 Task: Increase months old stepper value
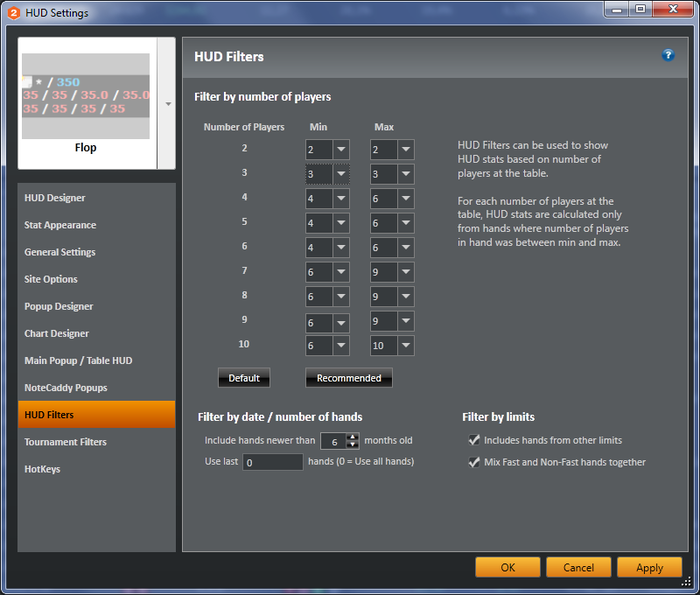353,437
